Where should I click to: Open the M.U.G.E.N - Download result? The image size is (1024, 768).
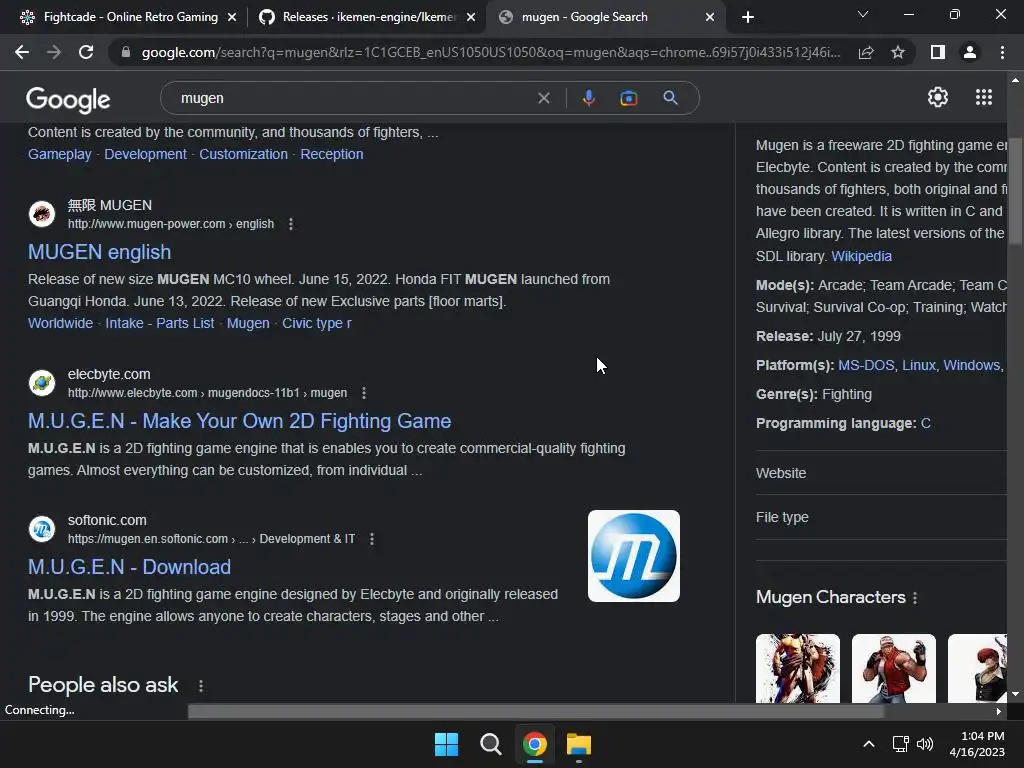[129, 568]
